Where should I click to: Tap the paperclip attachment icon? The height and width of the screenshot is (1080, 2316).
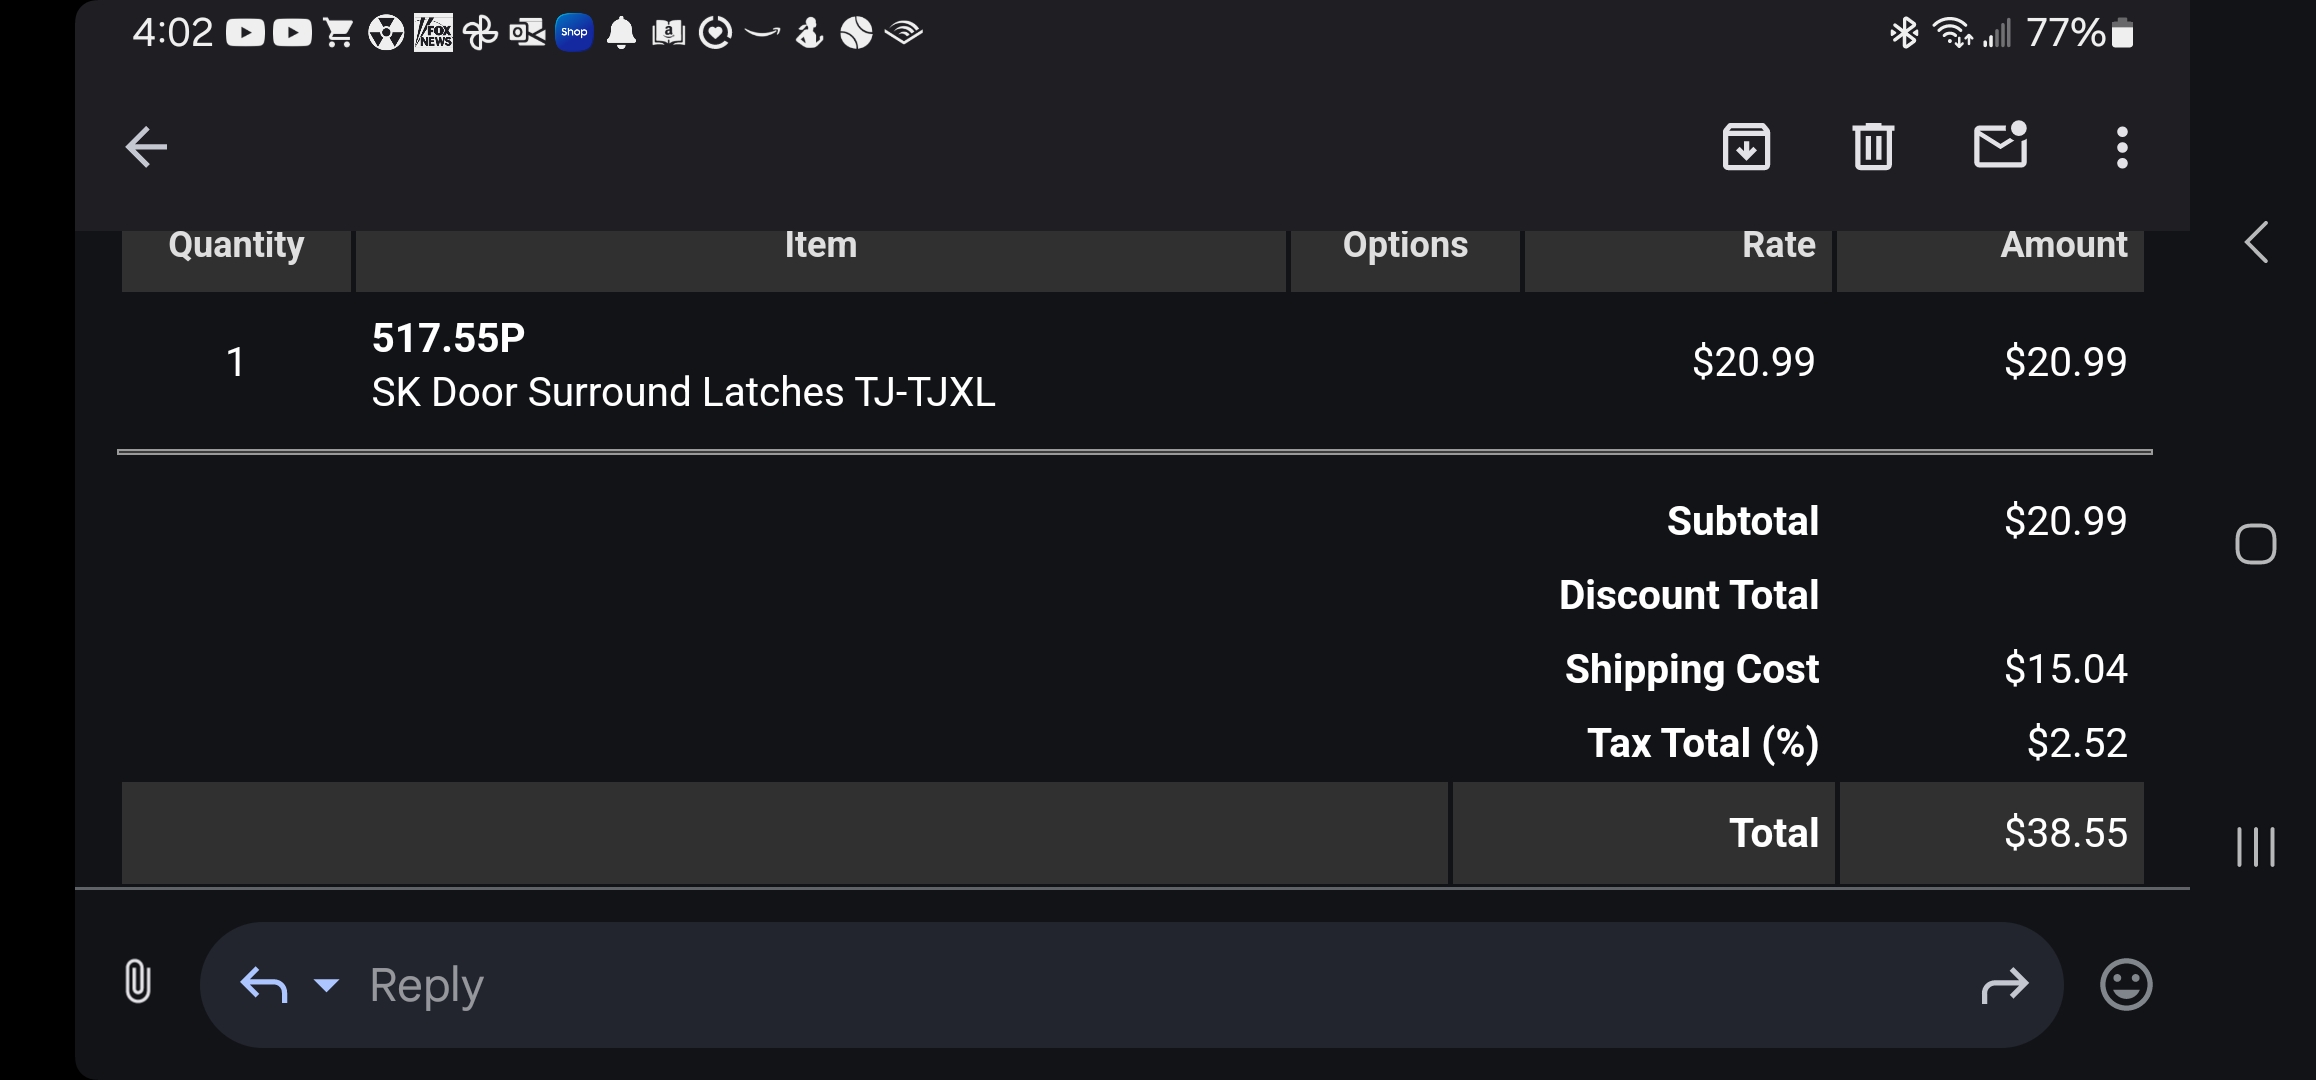[x=138, y=981]
